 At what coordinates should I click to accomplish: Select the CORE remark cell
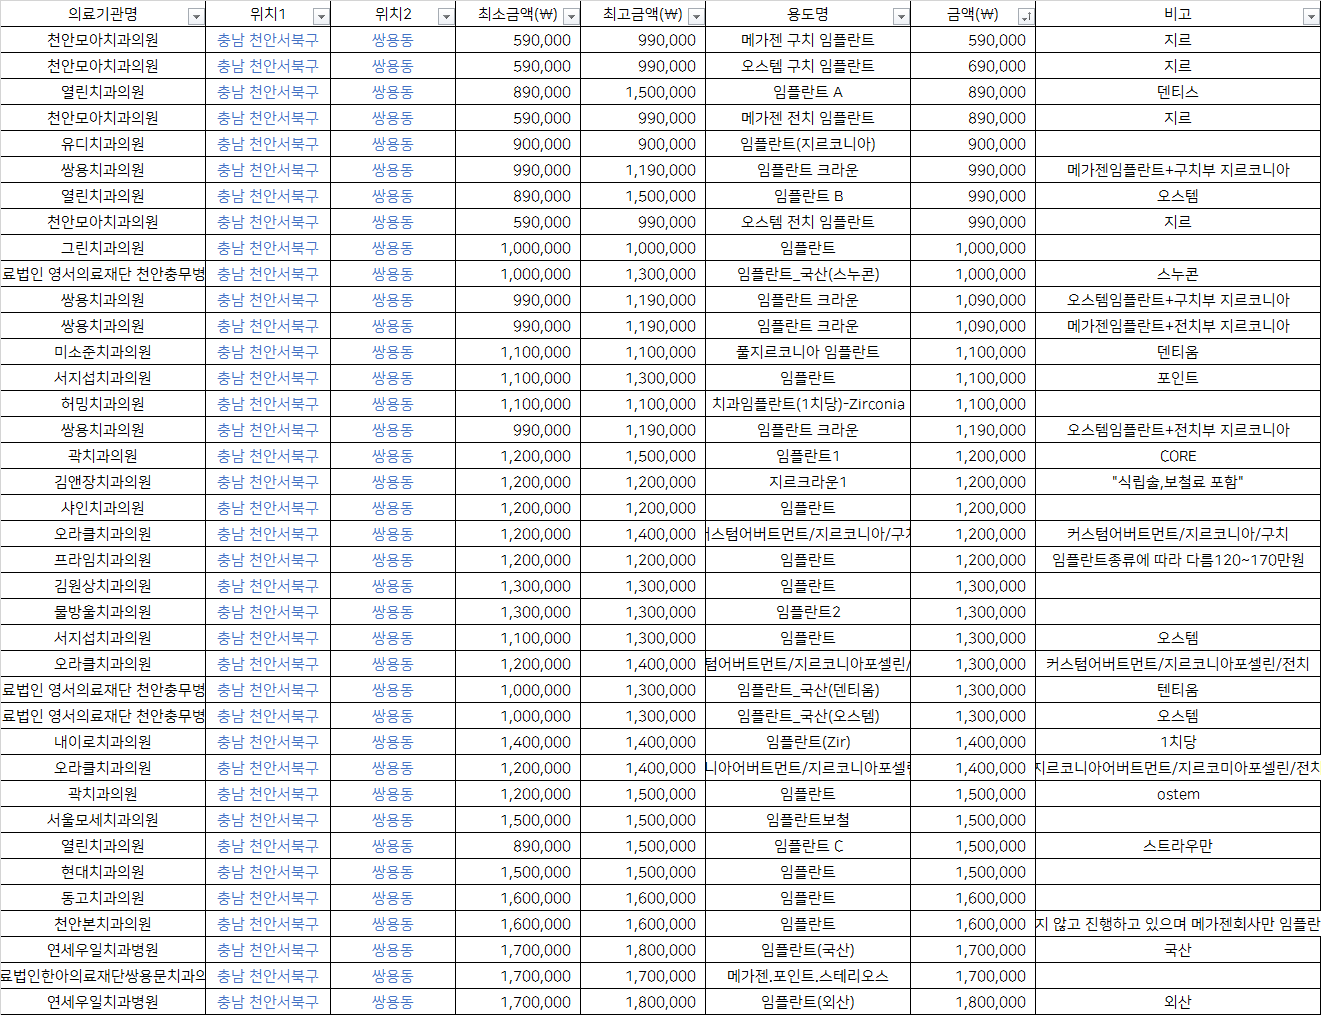tap(1178, 456)
